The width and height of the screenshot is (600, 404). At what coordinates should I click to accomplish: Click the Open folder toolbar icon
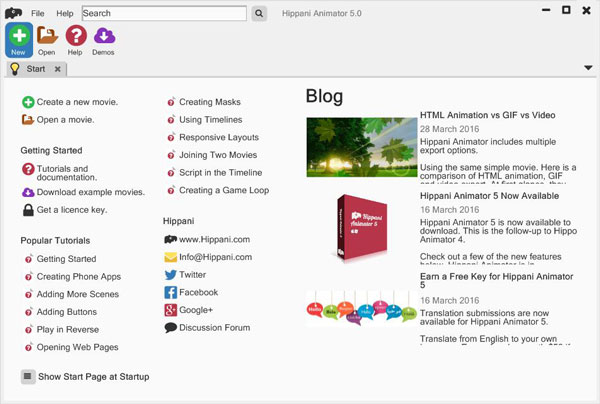click(x=47, y=36)
